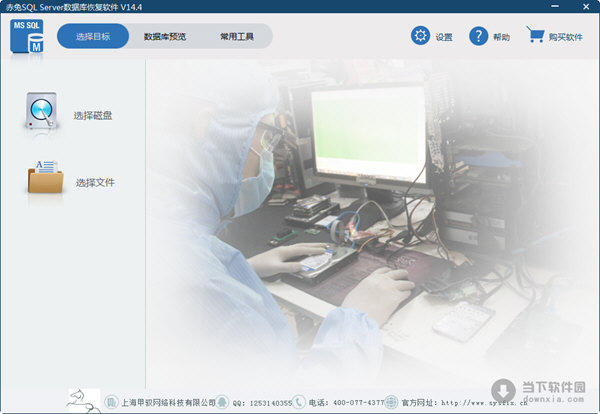Click the QQ penguin icon in footer
The width and height of the screenshot is (600, 414).
[222, 402]
